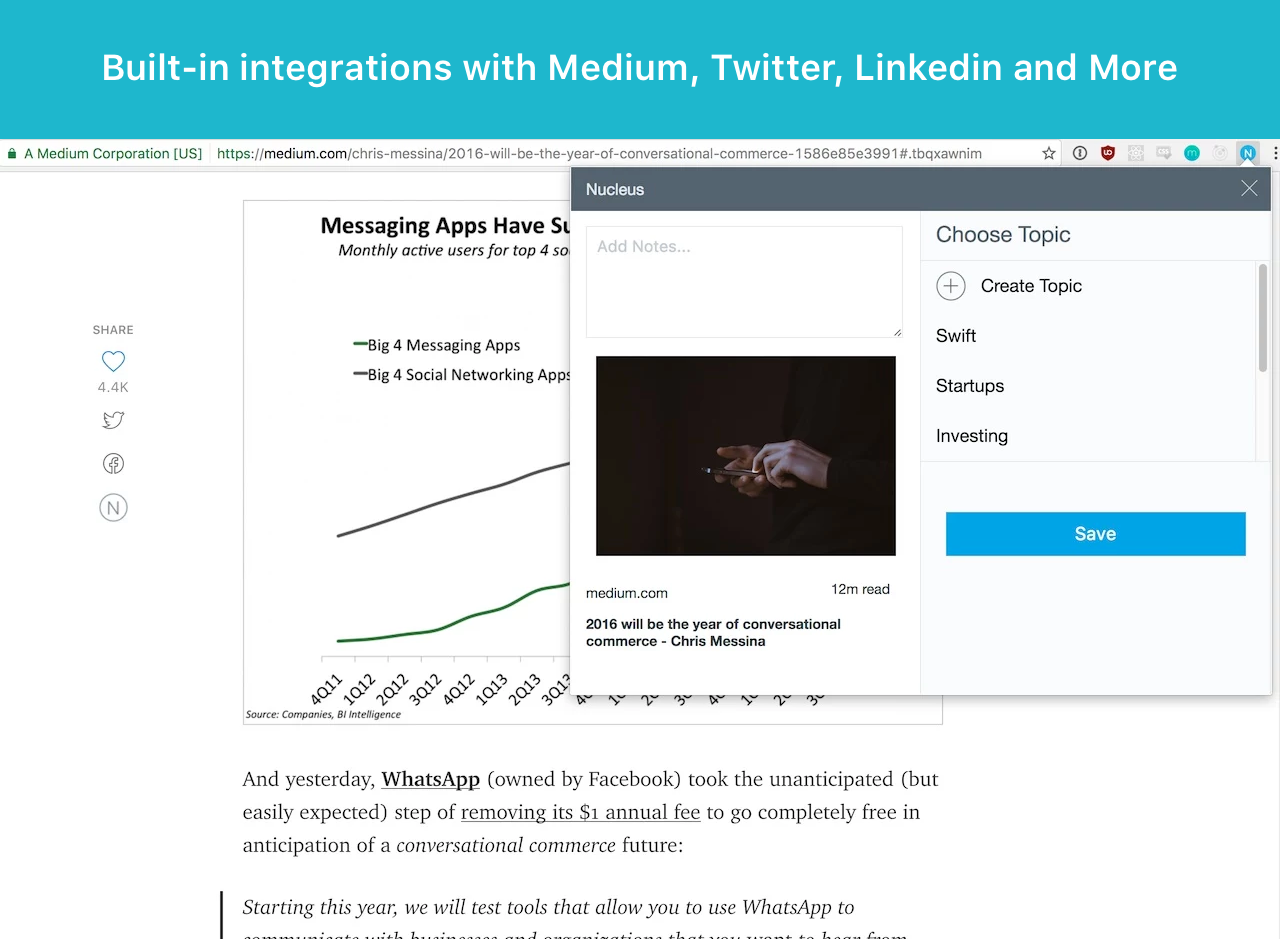
Task: Click the Choose Topic heading
Action: [1003, 235]
